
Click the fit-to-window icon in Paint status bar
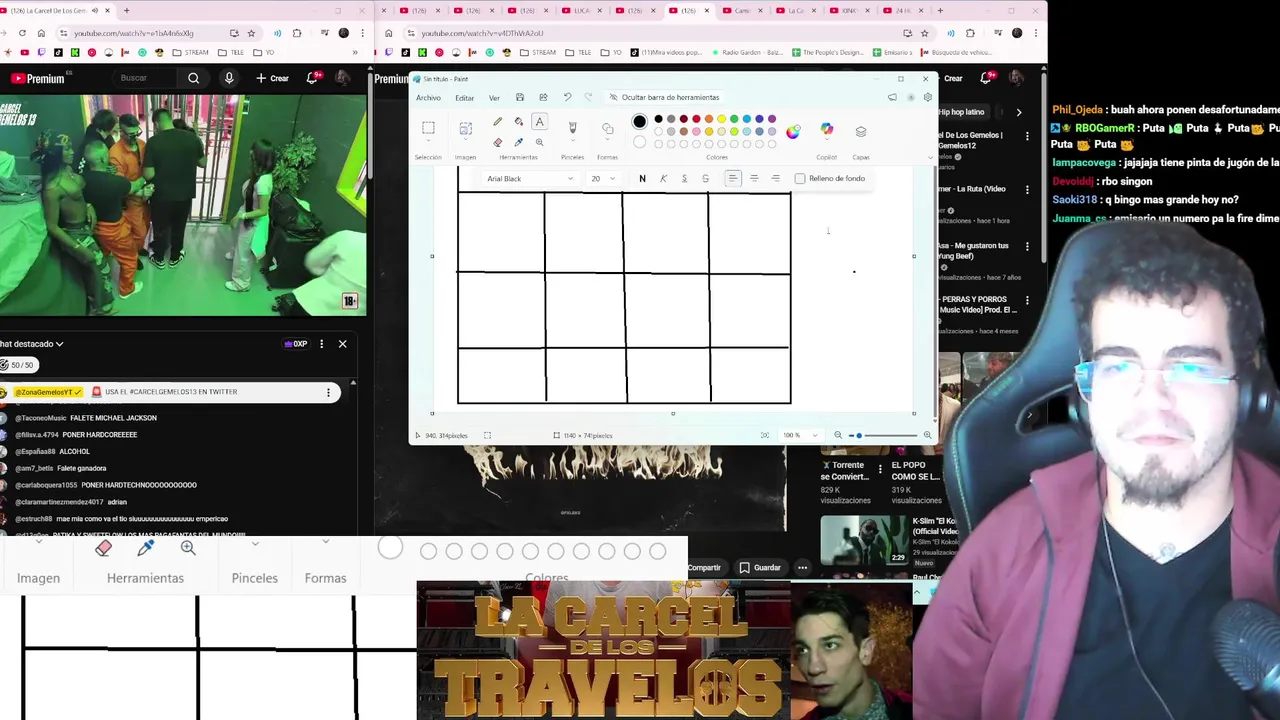[x=765, y=435]
